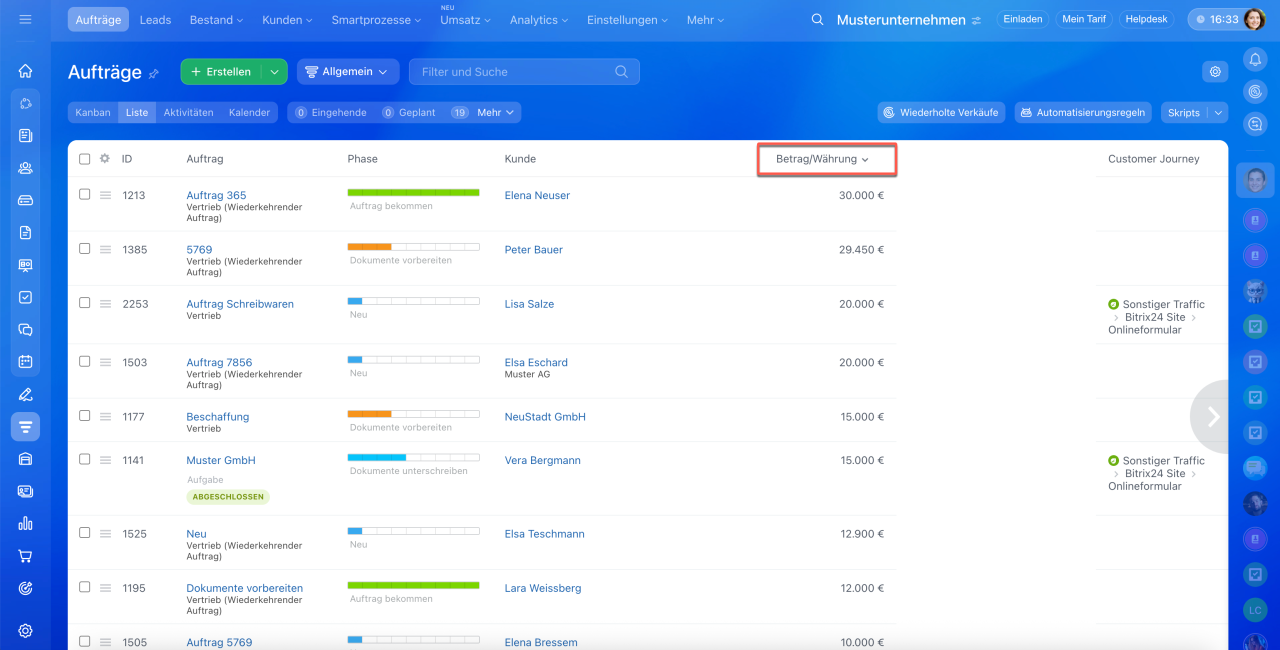The width and height of the screenshot is (1280, 650).
Task: Open the notifications bell icon
Action: click(1255, 60)
